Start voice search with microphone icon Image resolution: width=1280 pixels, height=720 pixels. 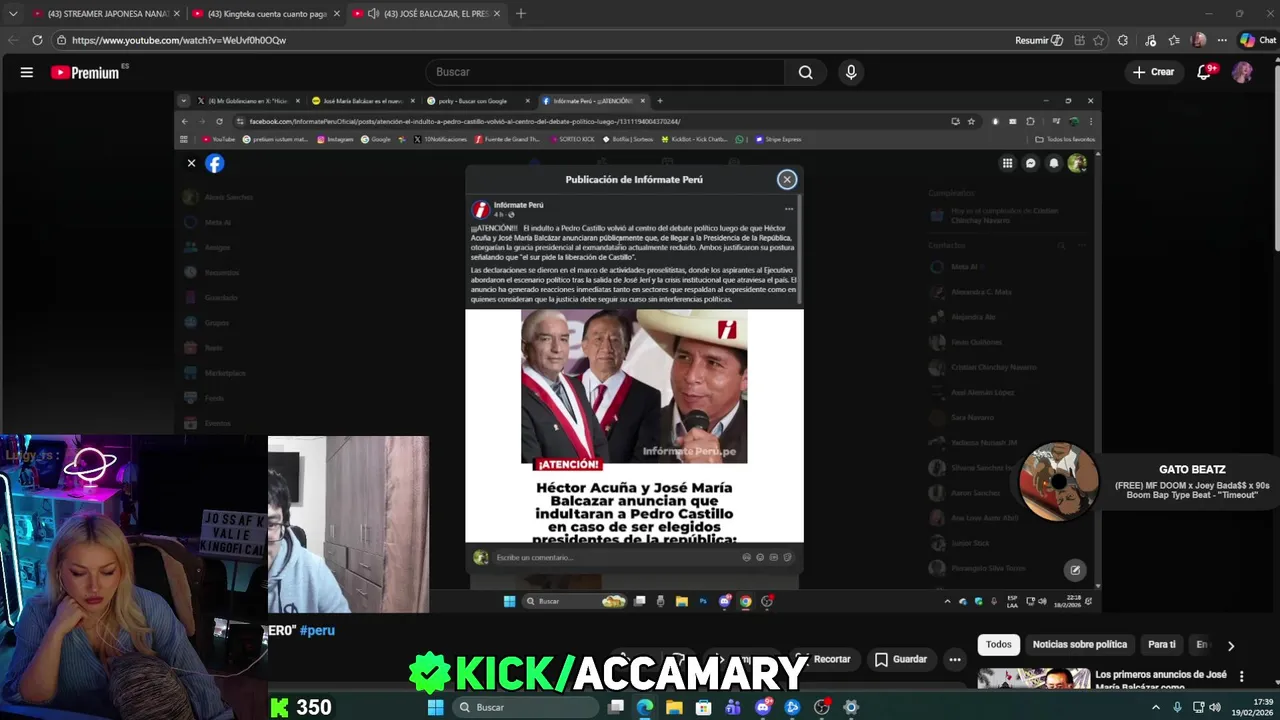pyautogui.click(x=851, y=72)
